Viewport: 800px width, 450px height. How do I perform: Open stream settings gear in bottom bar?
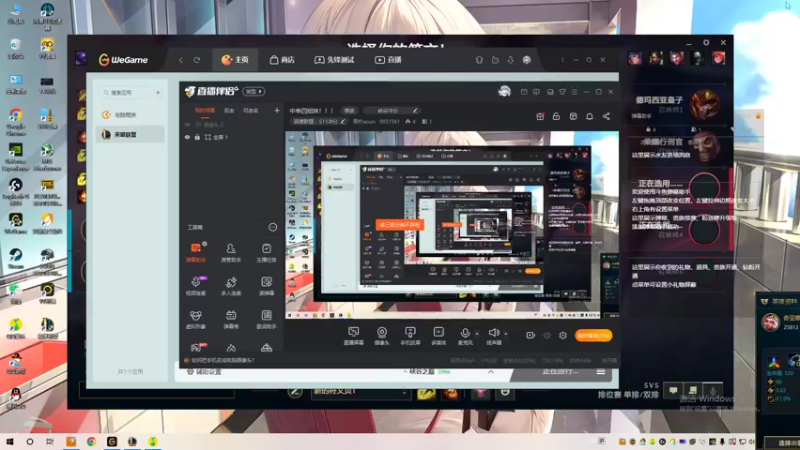point(563,335)
